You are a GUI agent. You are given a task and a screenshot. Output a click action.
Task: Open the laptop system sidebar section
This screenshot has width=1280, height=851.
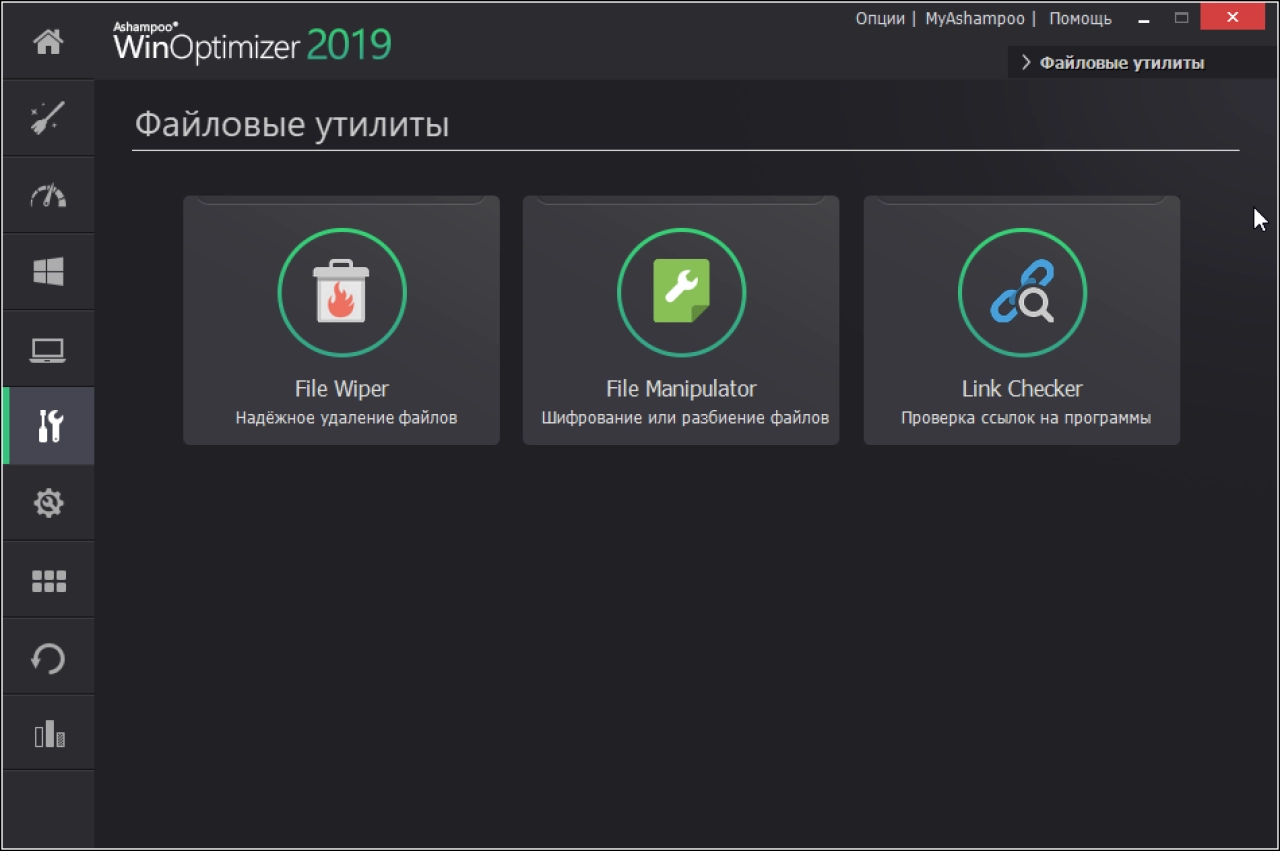point(48,349)
